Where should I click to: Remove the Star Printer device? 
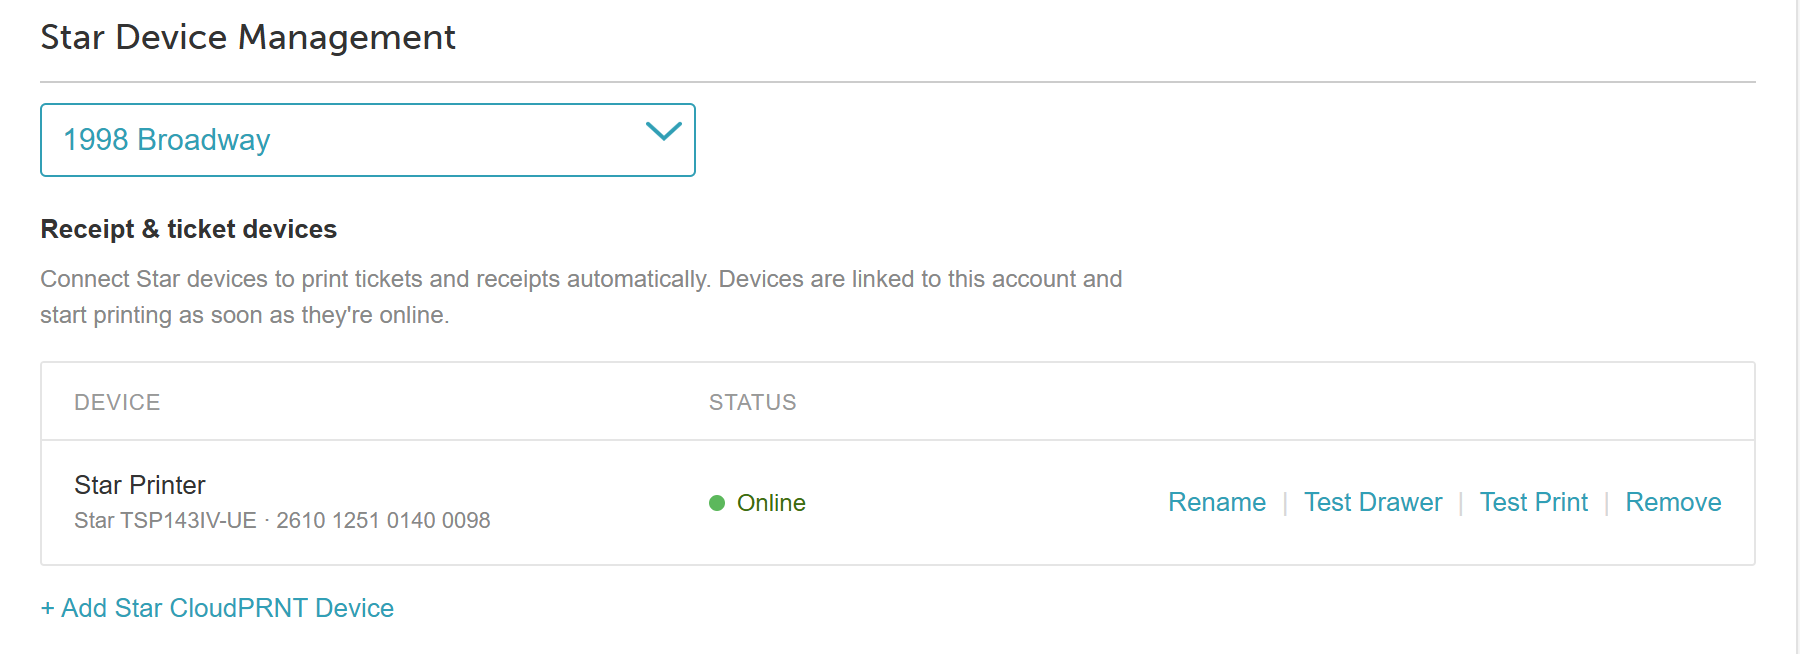[x=1673, y=502]
